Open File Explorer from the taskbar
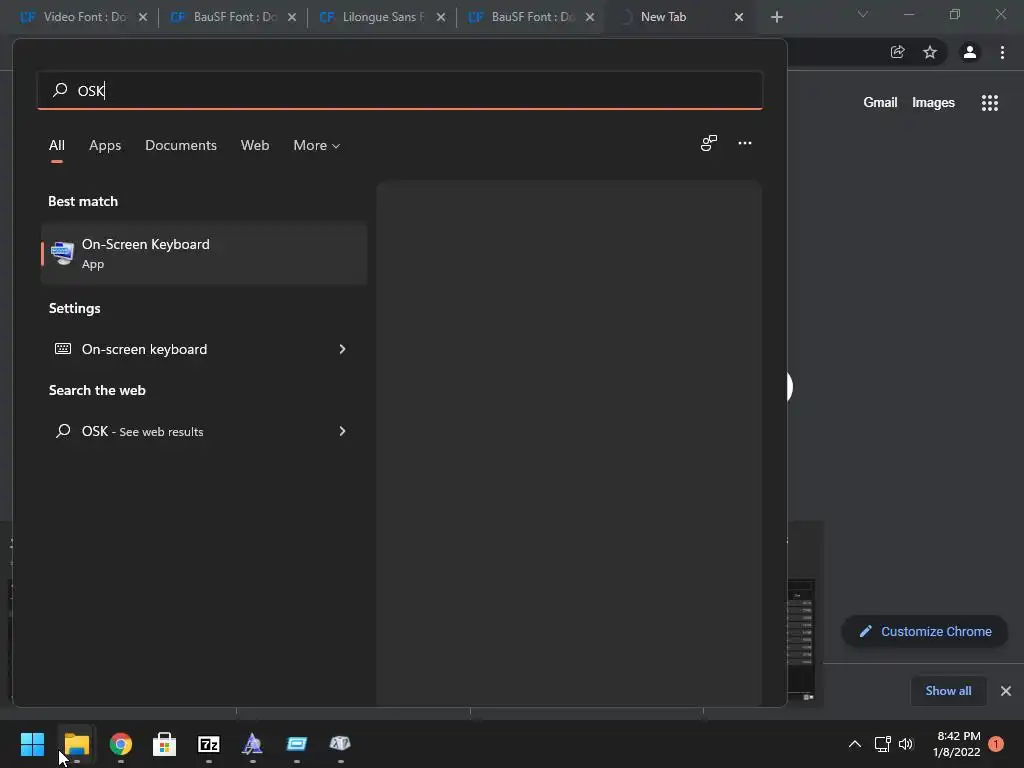 click(x=76, y=744)
